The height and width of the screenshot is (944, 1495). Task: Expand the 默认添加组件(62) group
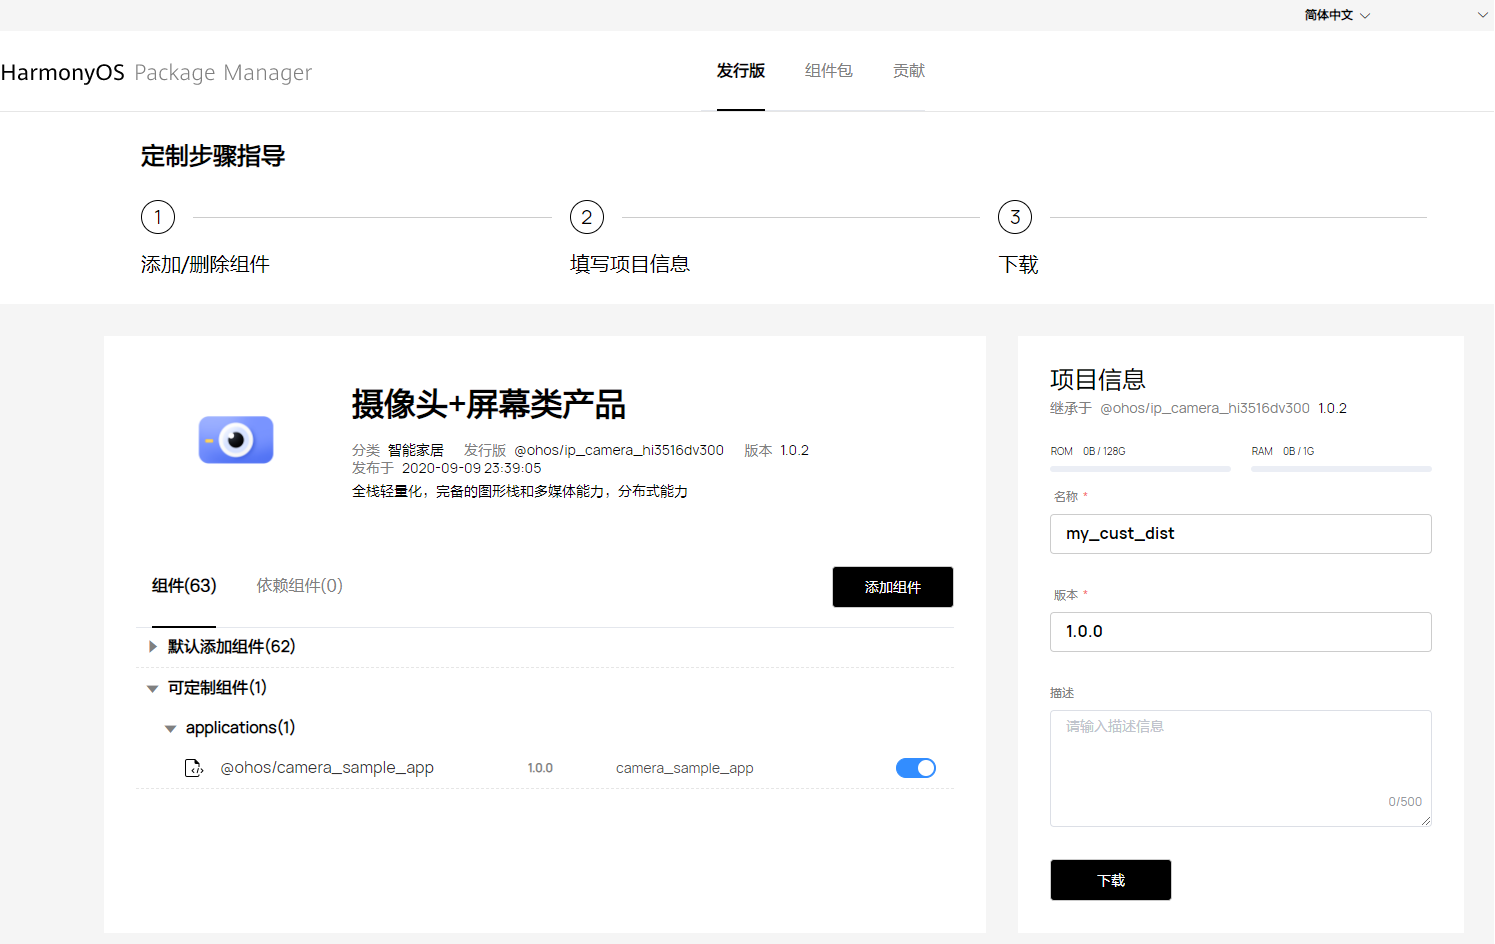(153, 647)
